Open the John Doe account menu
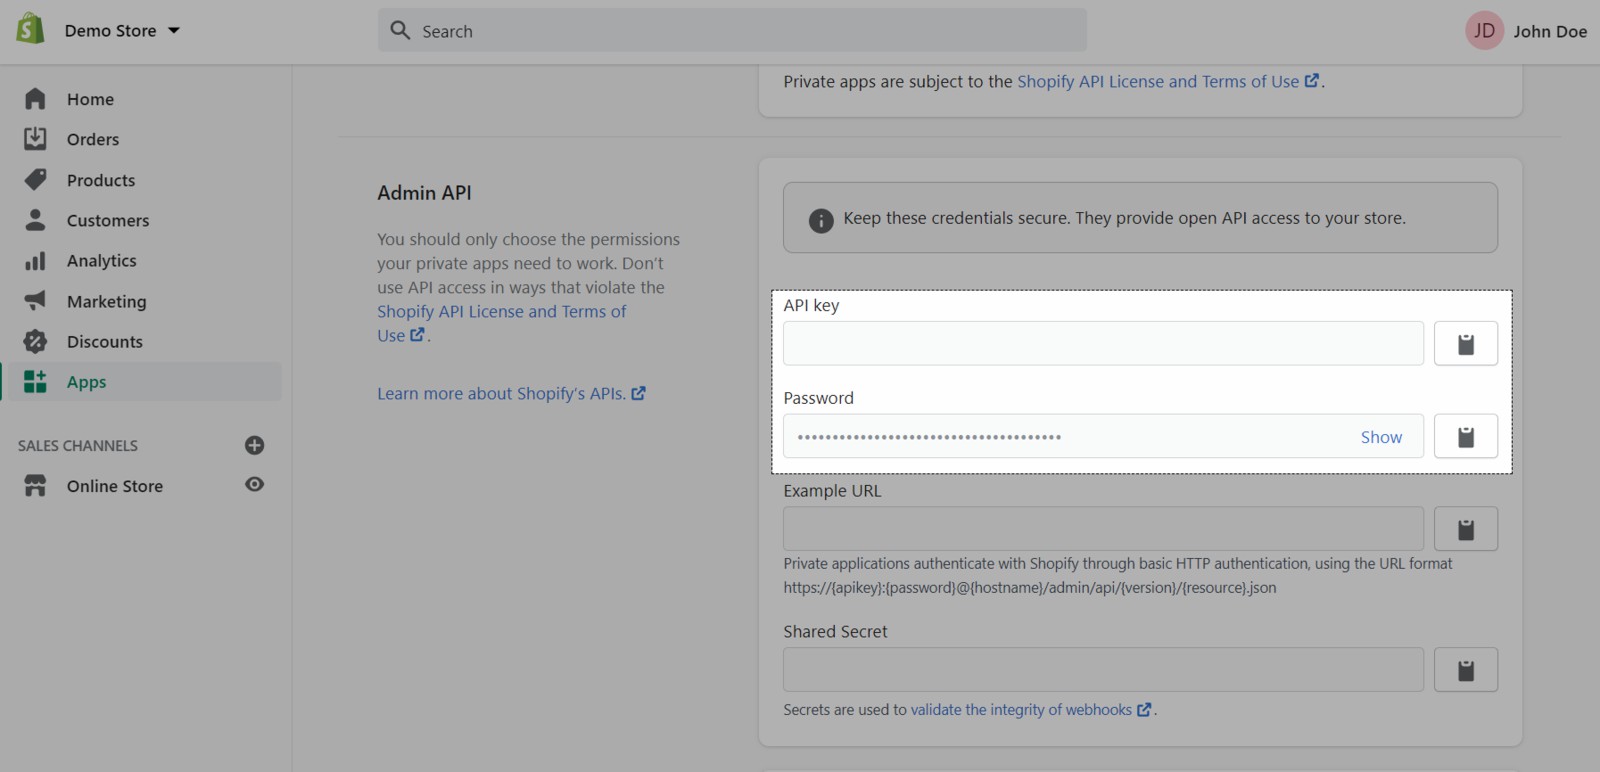This screenshot has height=772, width=1600. [1549, 31]
